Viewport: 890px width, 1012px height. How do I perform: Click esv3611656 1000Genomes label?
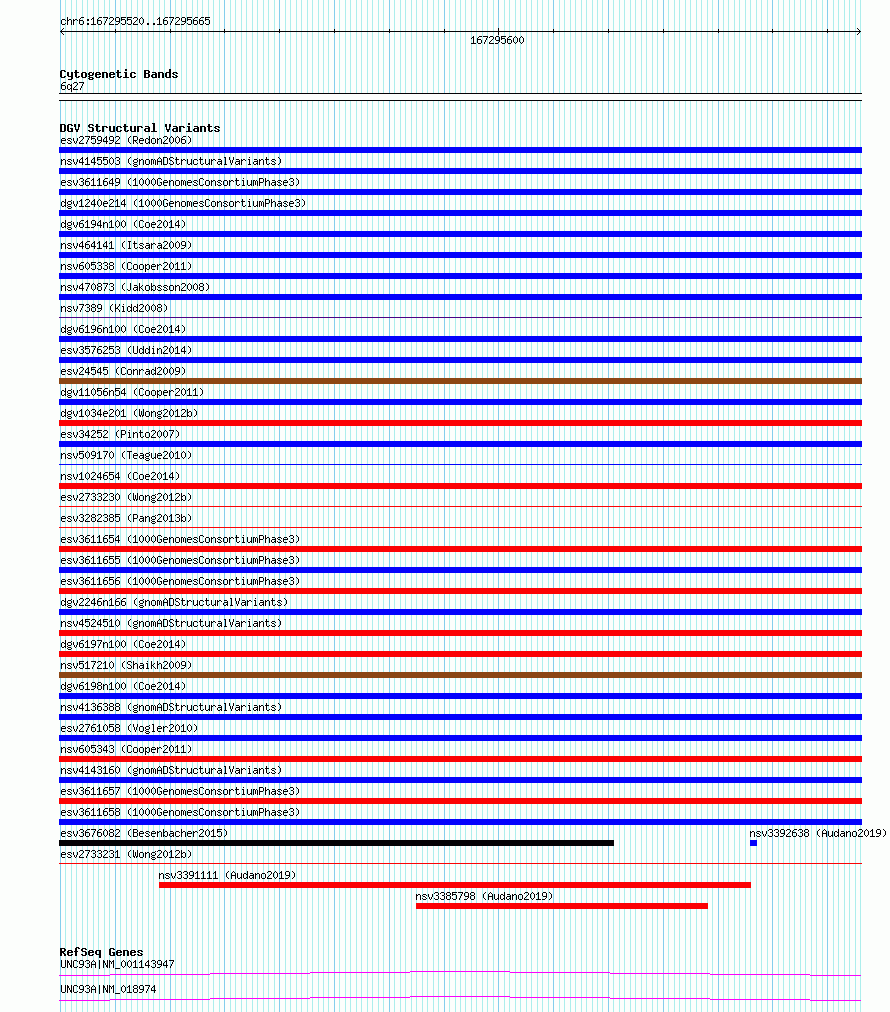(180, 581)
